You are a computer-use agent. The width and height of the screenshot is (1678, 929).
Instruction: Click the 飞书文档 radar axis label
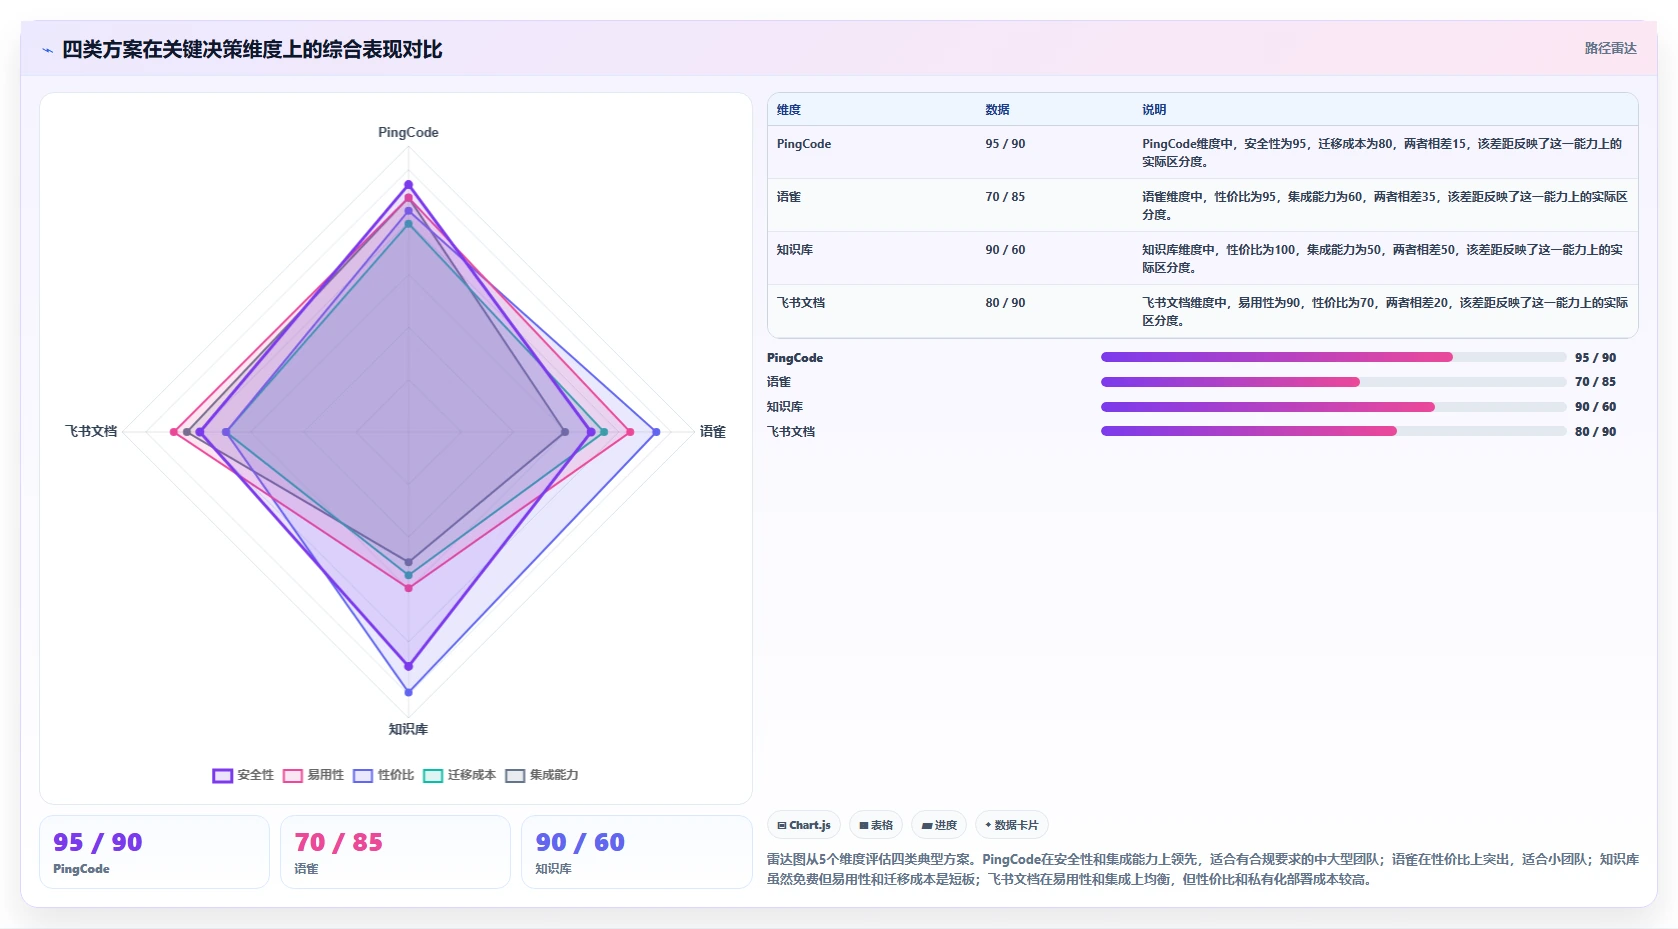(91, 431)
